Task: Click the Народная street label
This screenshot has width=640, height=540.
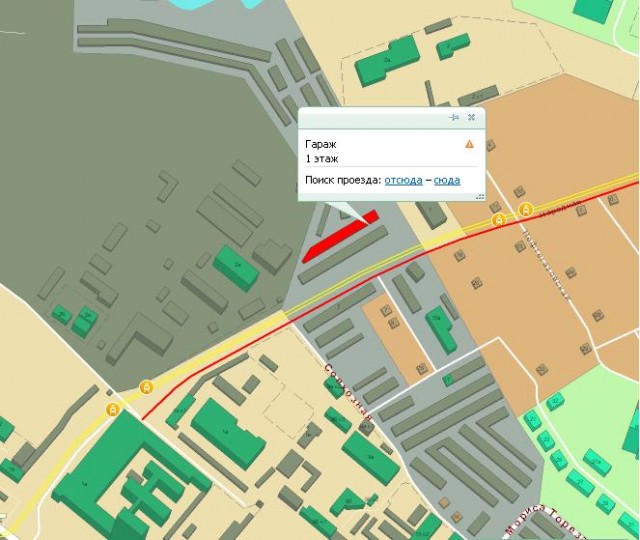Action: point(560,208)
